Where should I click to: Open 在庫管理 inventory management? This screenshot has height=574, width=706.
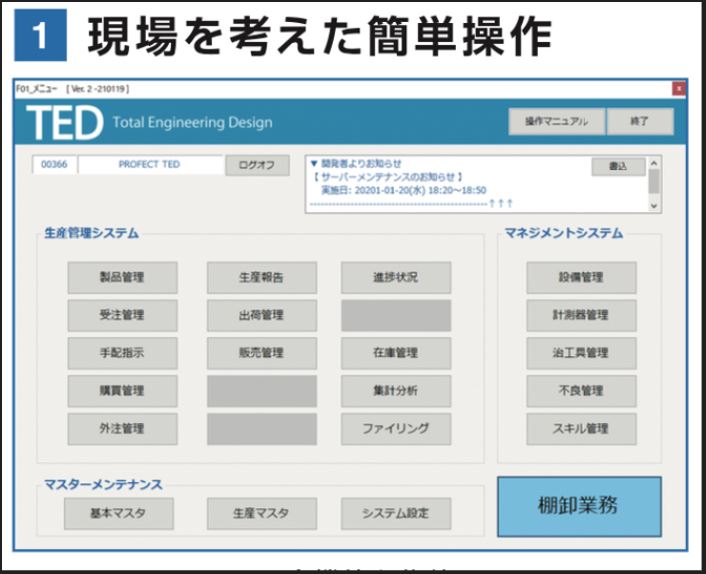395,353
